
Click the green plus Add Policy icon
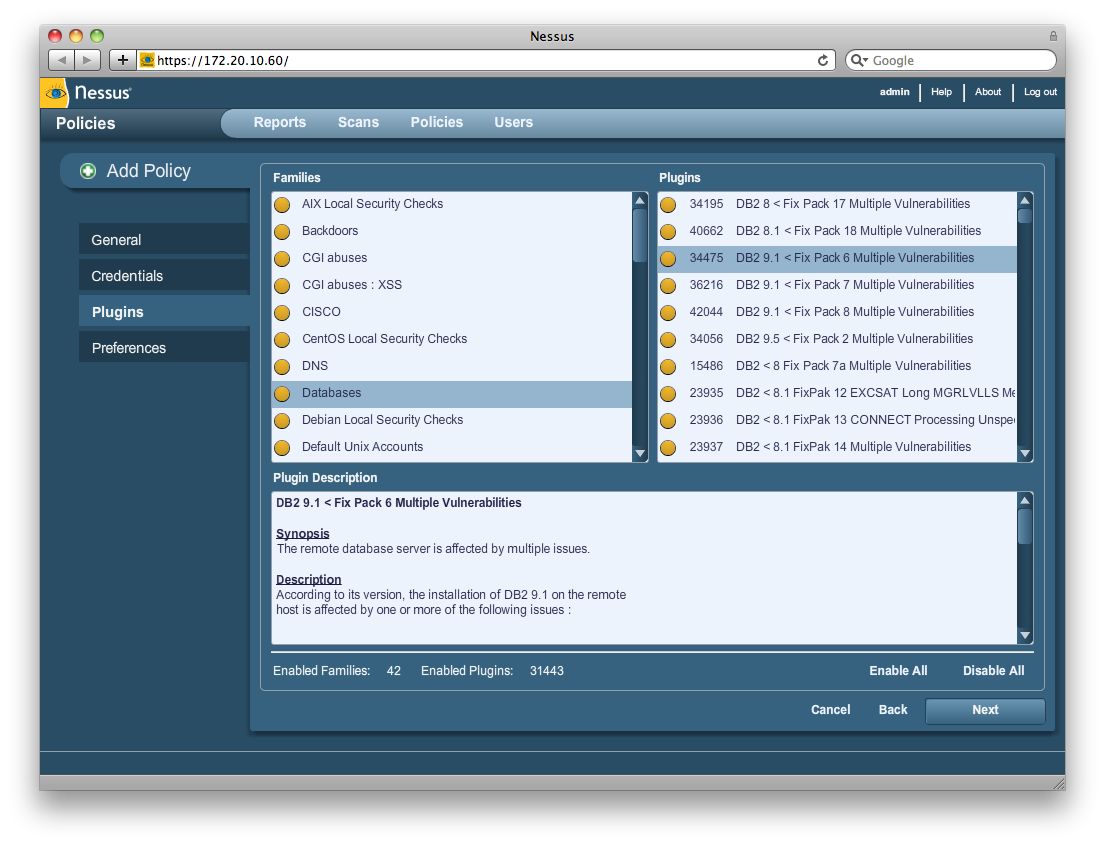[87, 171]
